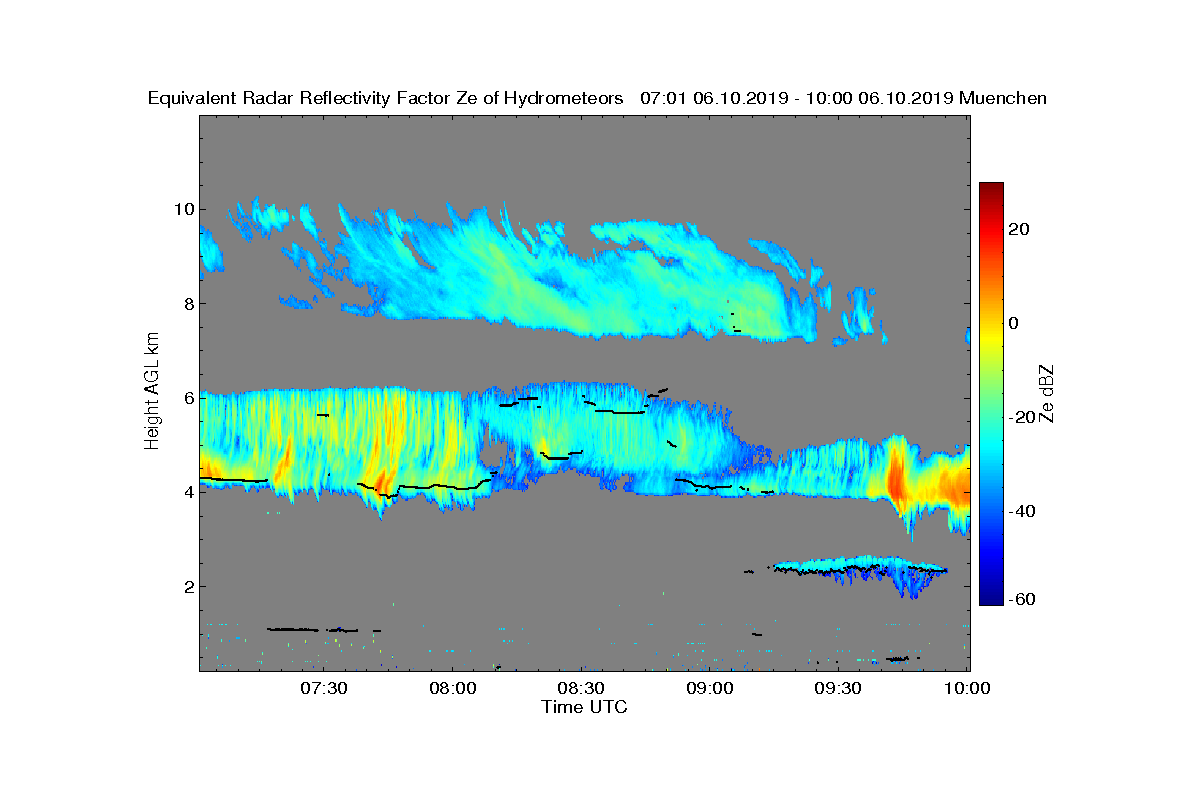Click the 07:30 time tick label
This screenshot has width=1200, height=800.
click(x=324, y=688)
